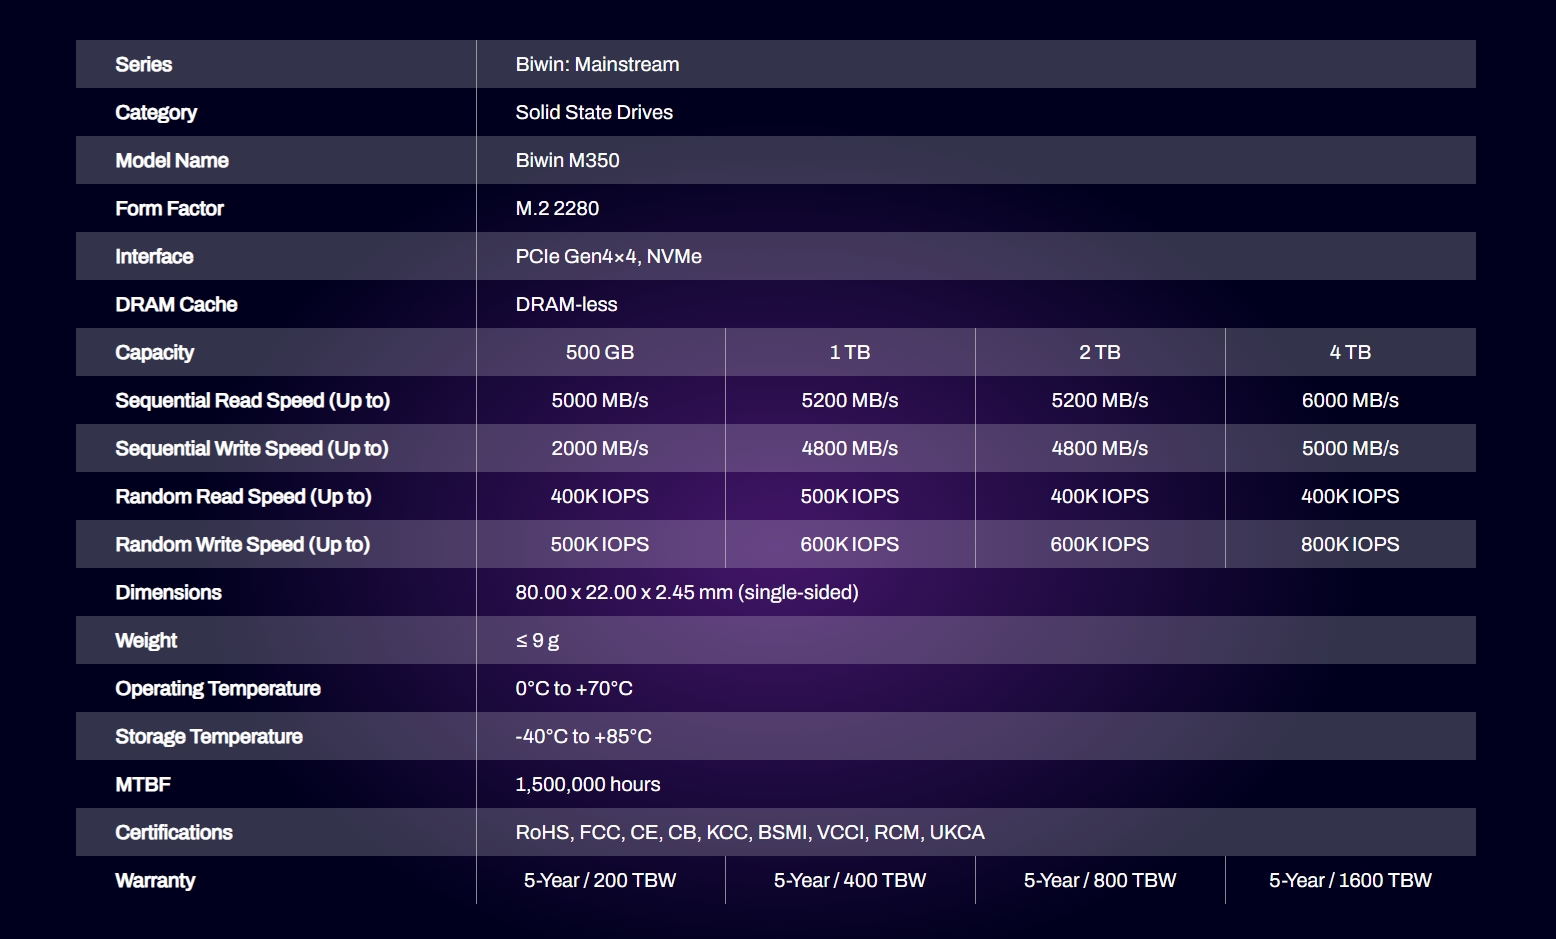Click the Series row label
The image size is (1556, 939).
pyautogui.click(x=143, y=64)
